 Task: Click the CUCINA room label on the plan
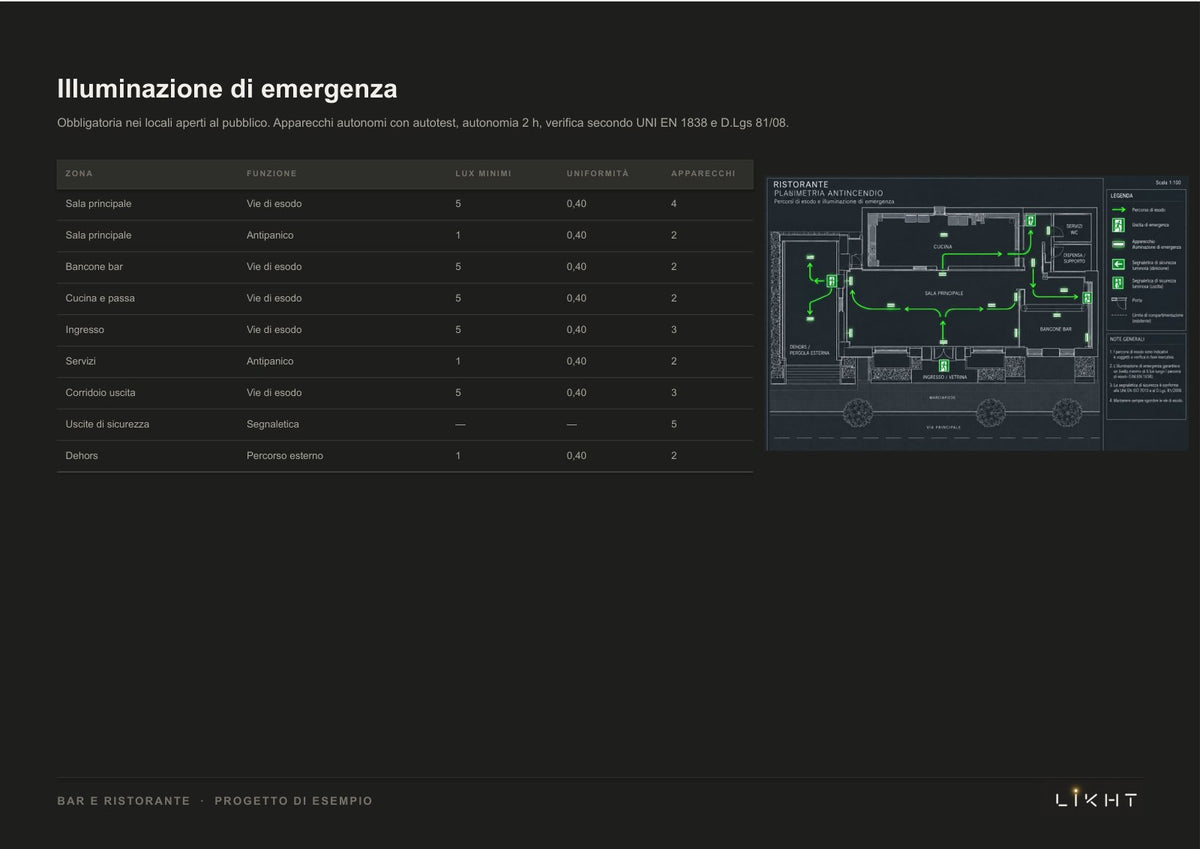(942, 246)
